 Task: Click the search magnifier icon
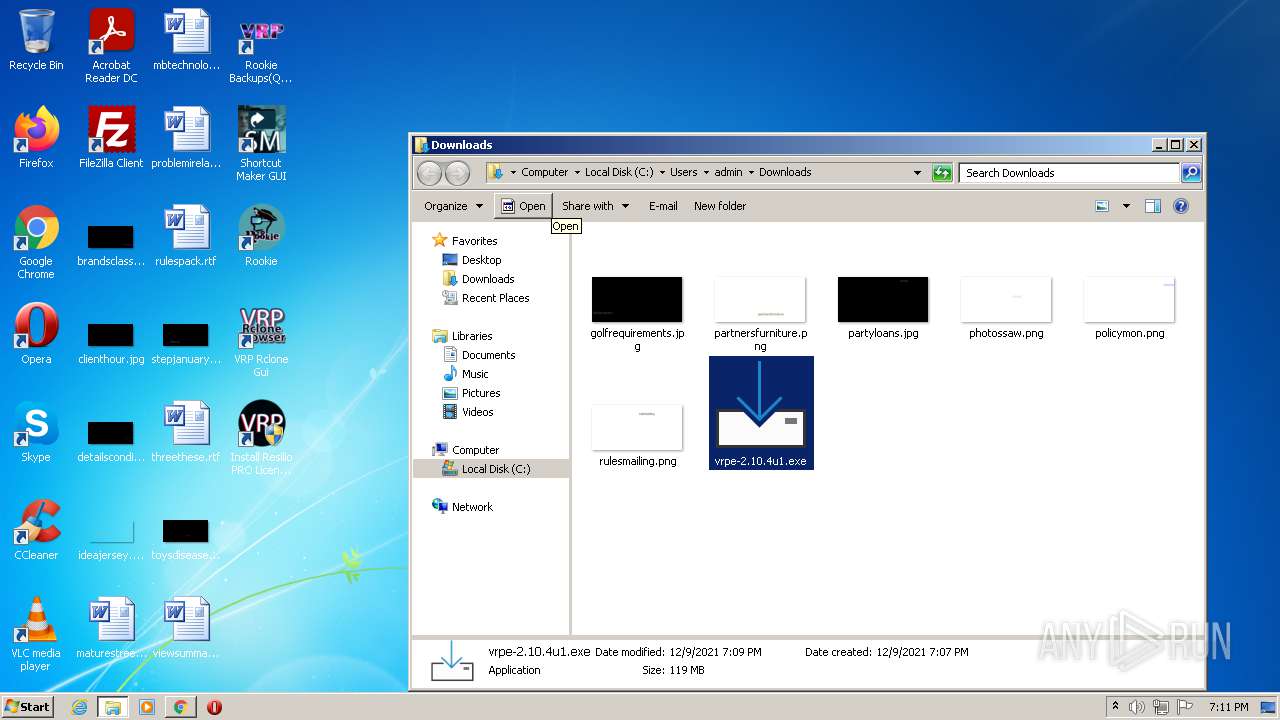[1190, 173]
